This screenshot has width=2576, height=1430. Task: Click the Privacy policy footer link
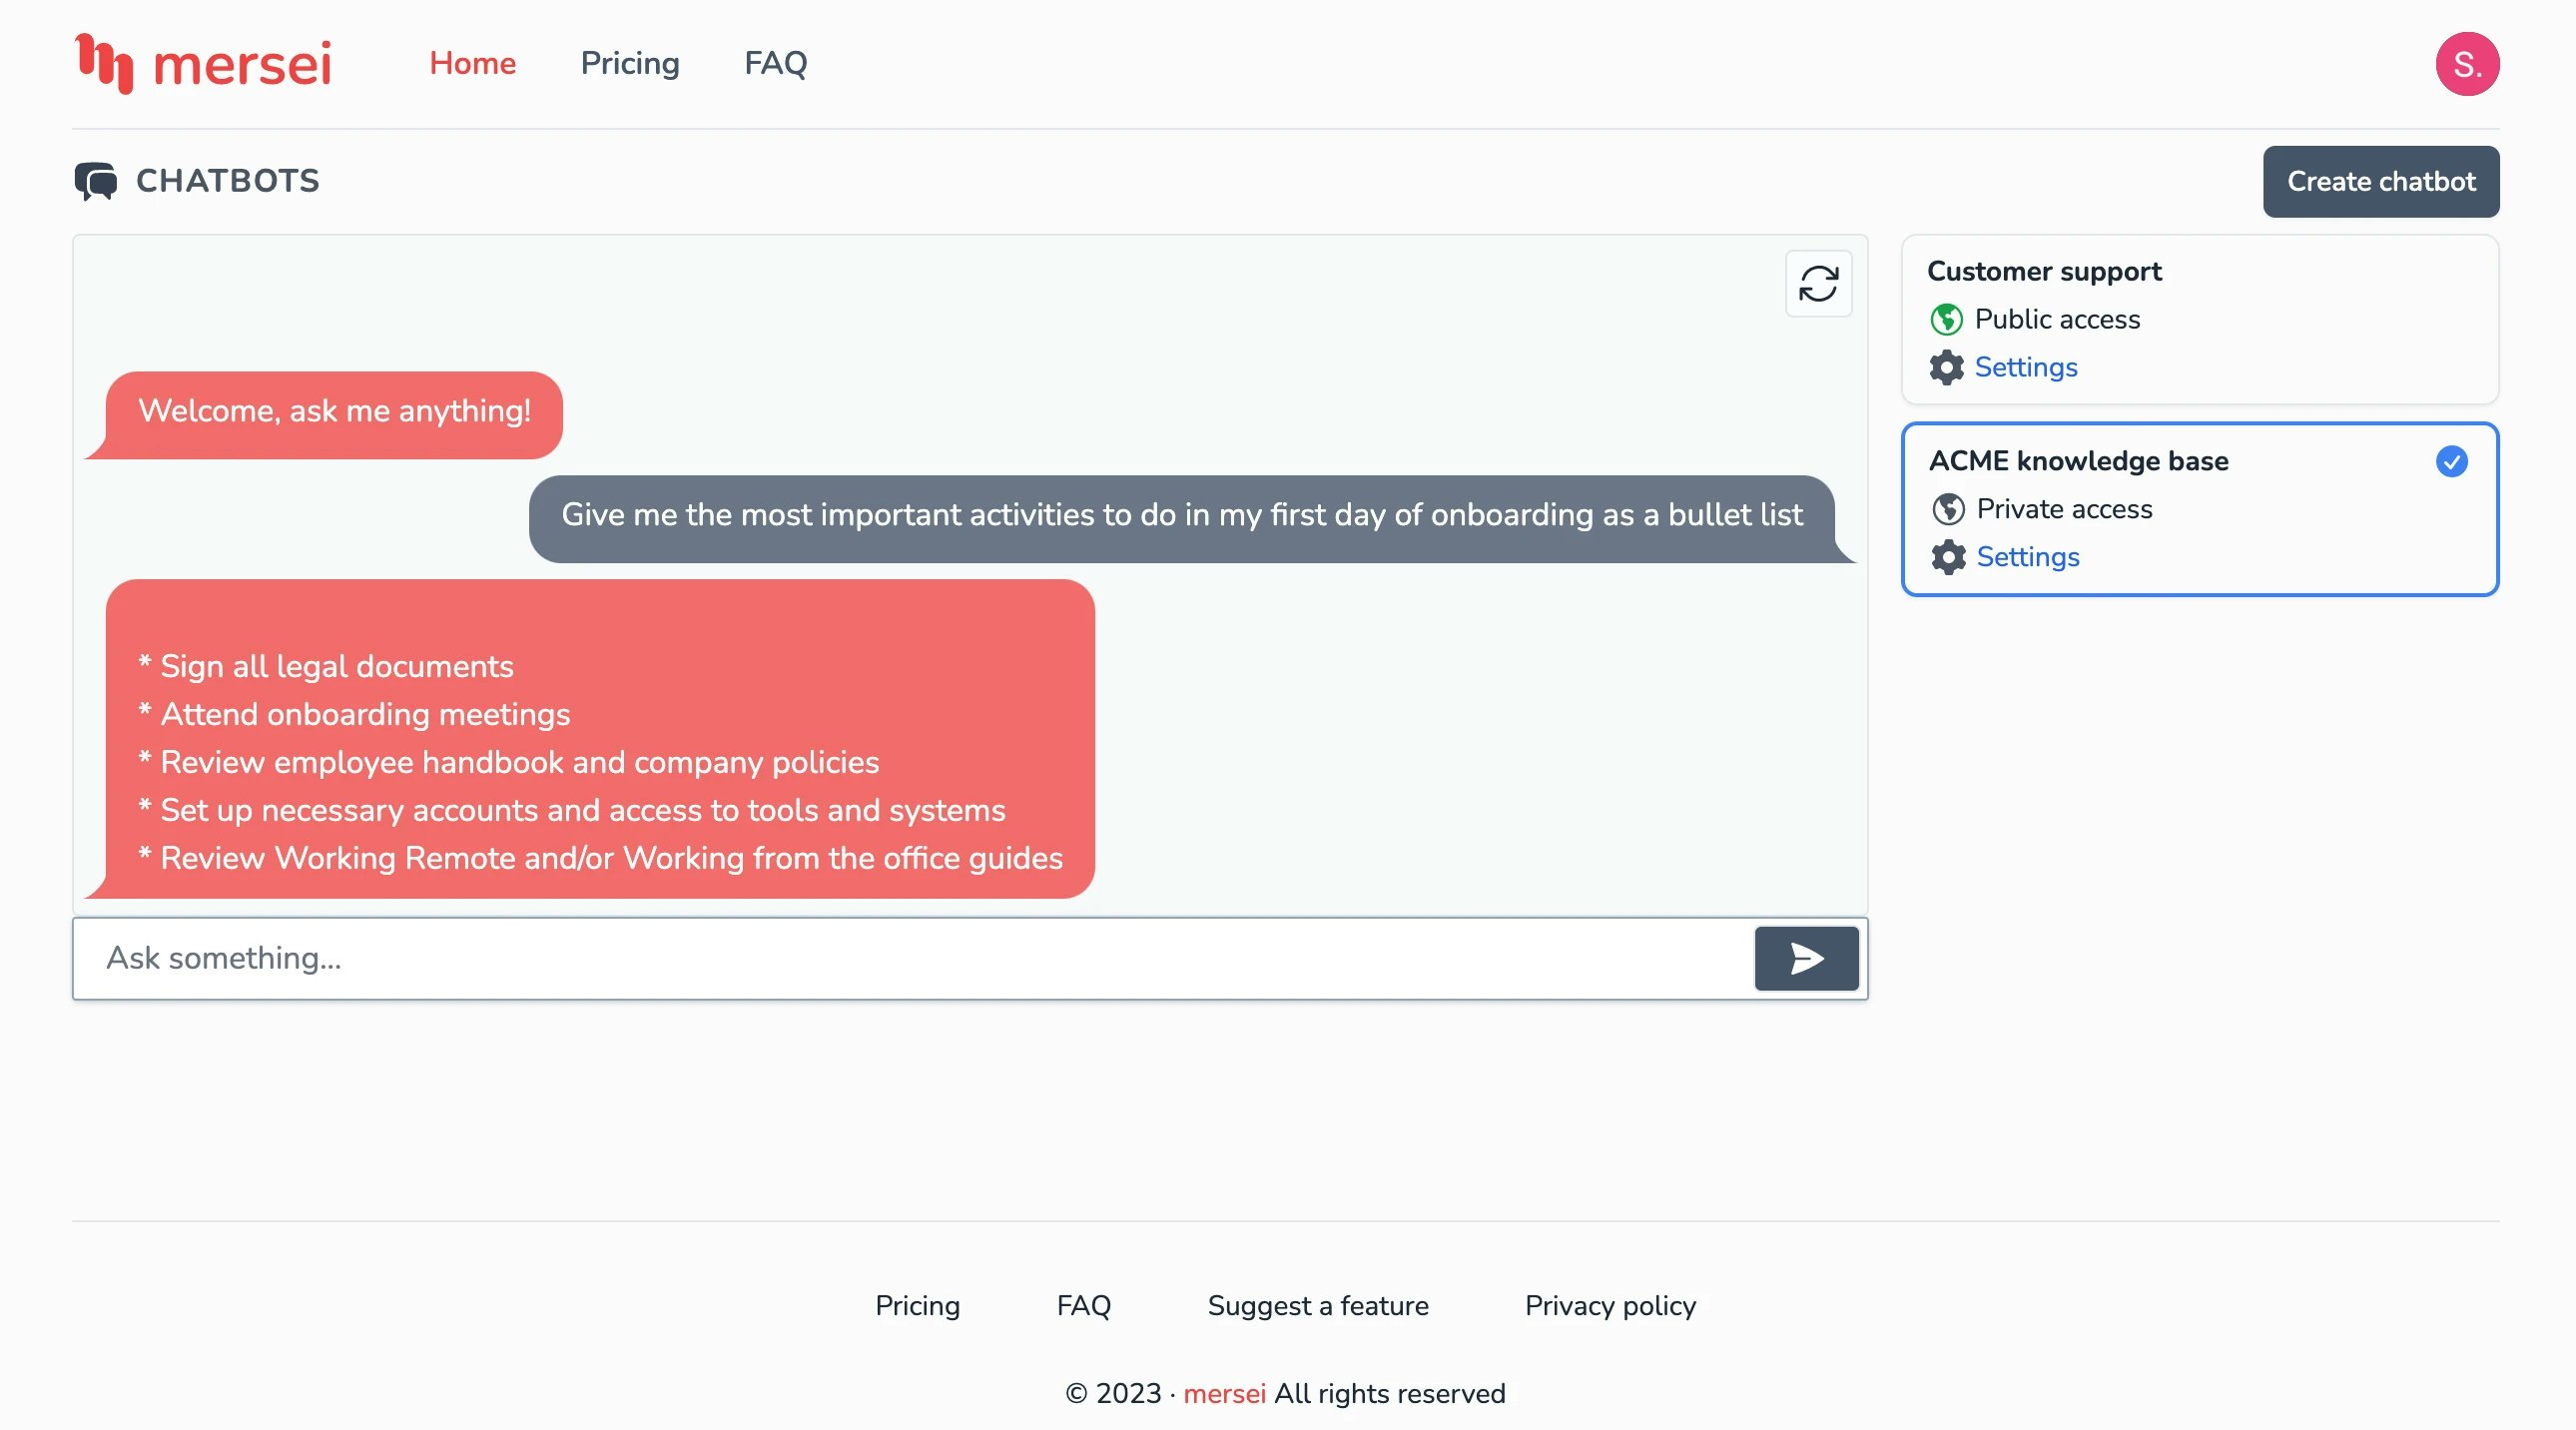coord(1610,1305)
